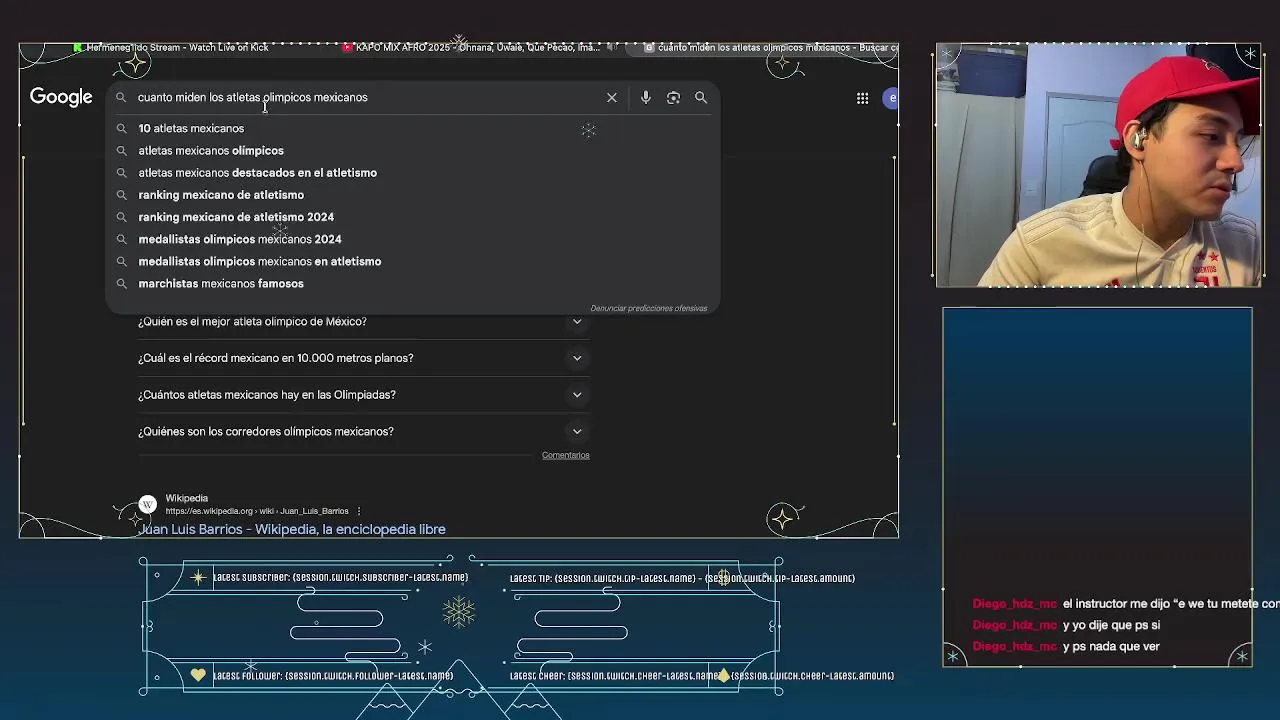Click the search icon beside "marchistas mexicanos famosos"

pos(121,283)
